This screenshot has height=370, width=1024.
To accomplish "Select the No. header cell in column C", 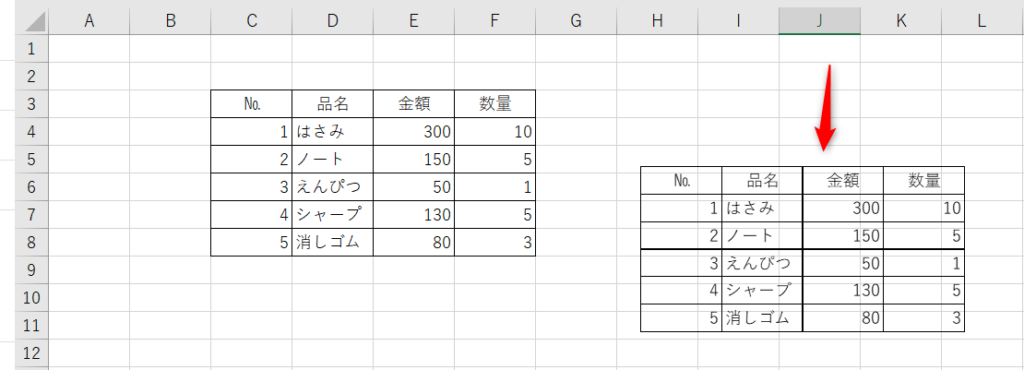I will [251, 104].
